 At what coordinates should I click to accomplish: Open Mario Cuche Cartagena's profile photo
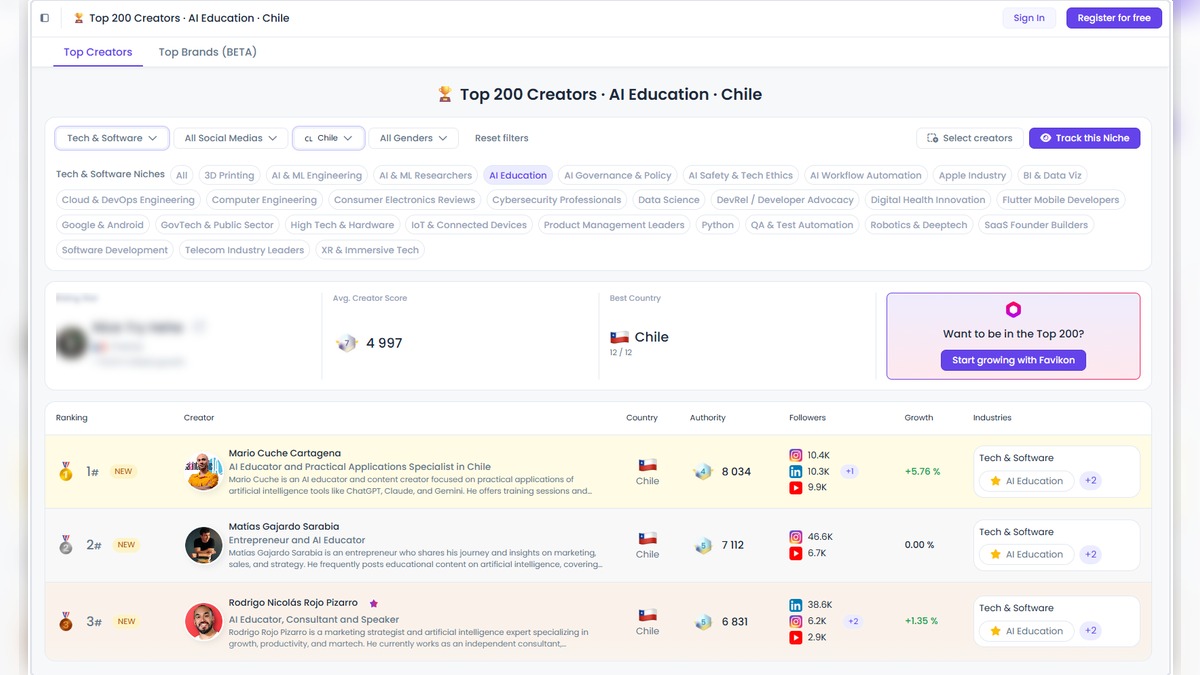pos(204,471)
